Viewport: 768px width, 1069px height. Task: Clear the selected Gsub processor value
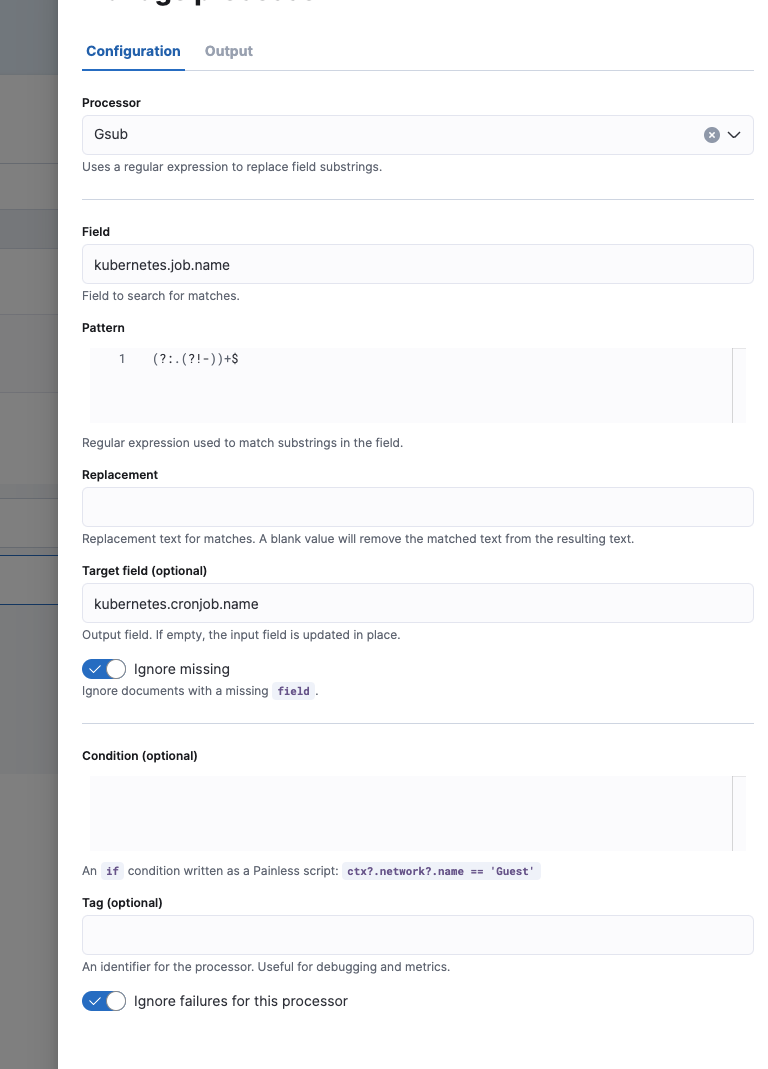[712, 135]
